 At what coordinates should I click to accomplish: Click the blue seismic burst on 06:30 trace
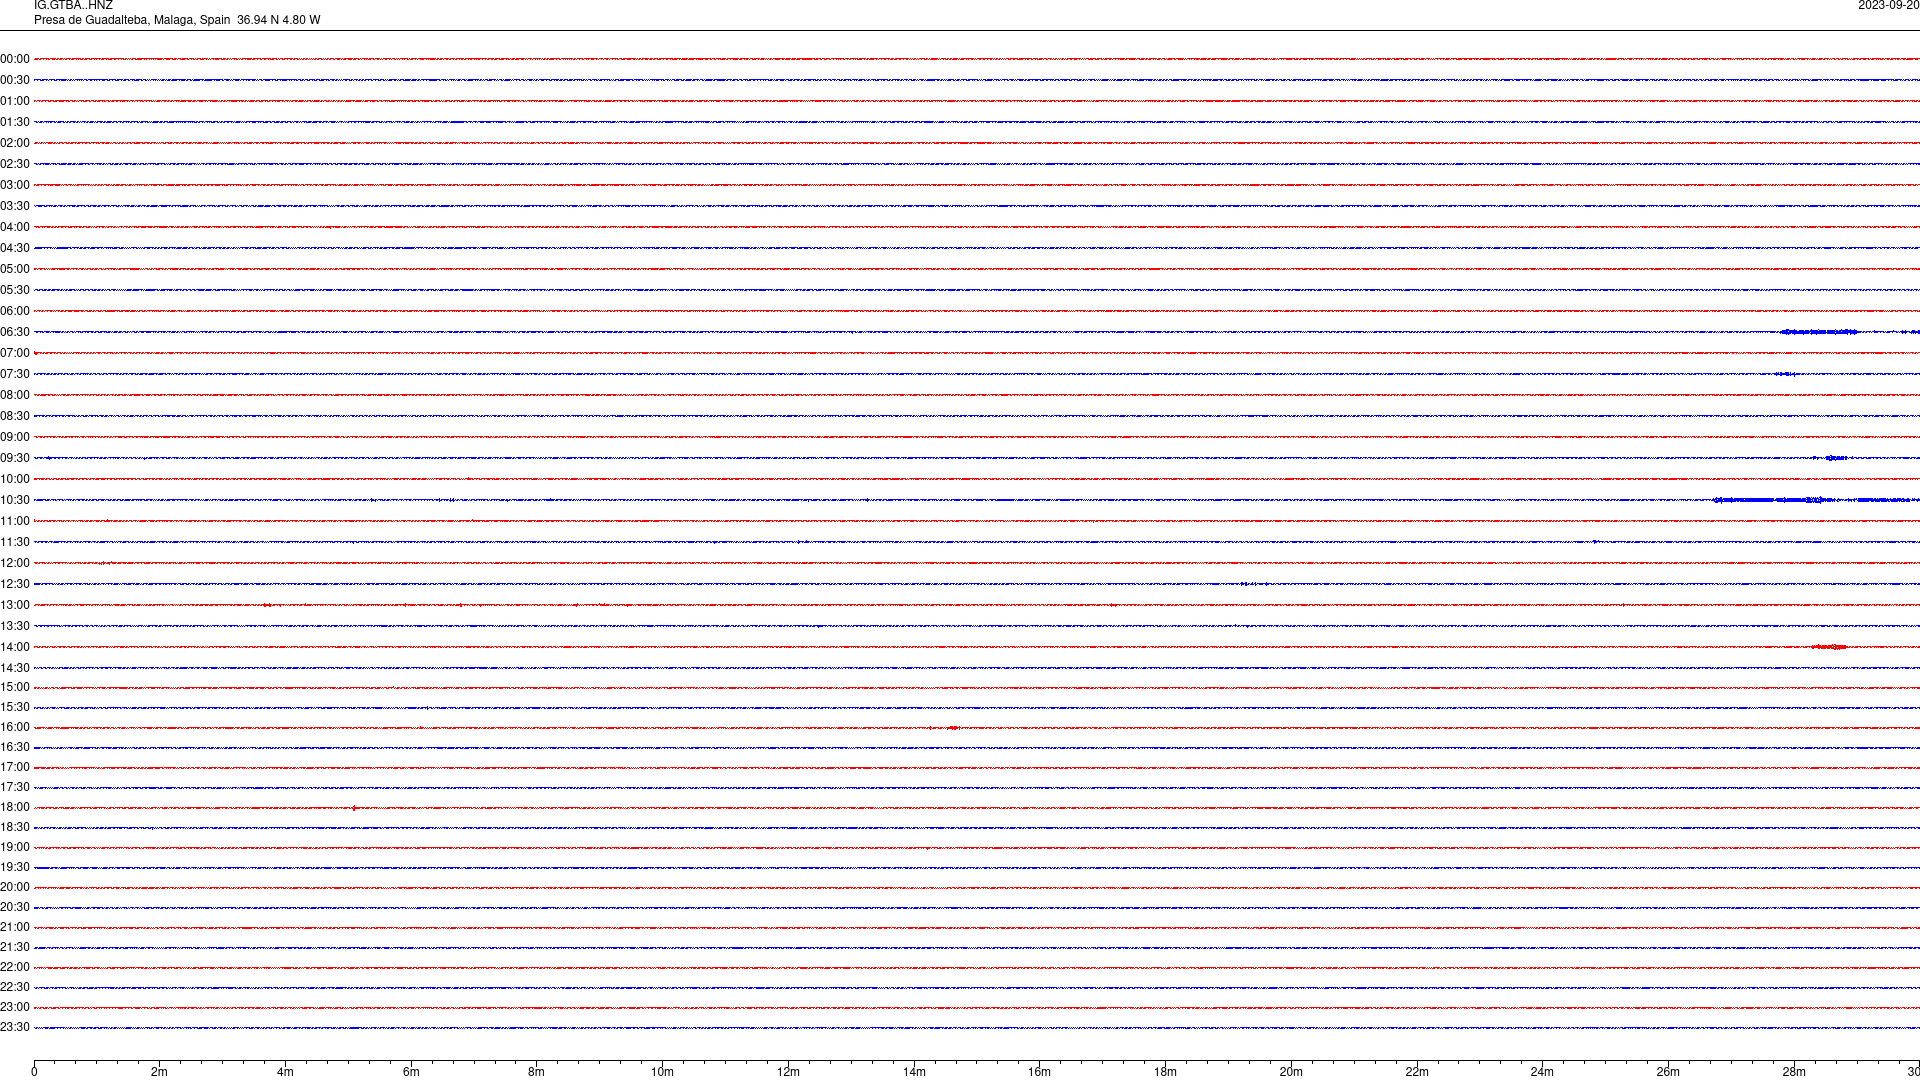tap(1819, 332)
